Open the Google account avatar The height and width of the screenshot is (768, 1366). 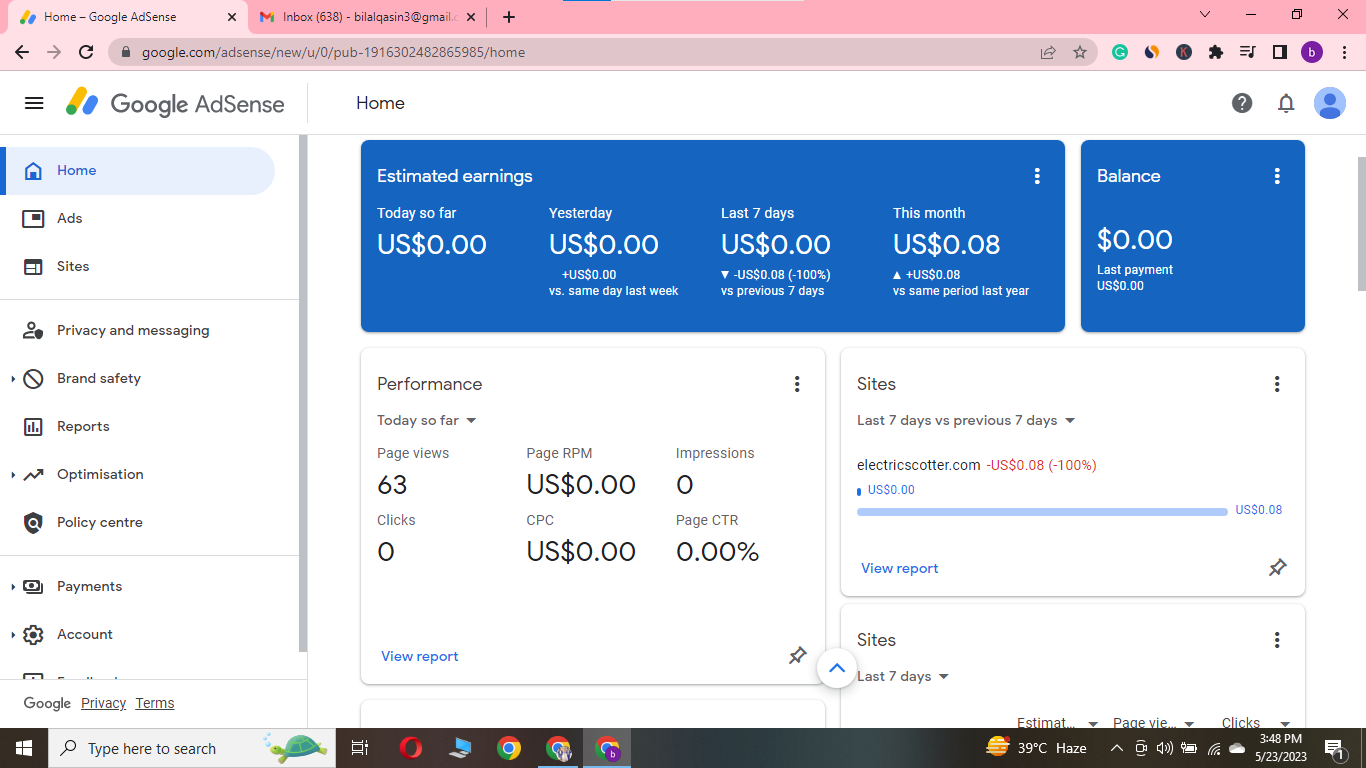(1330, 103)
